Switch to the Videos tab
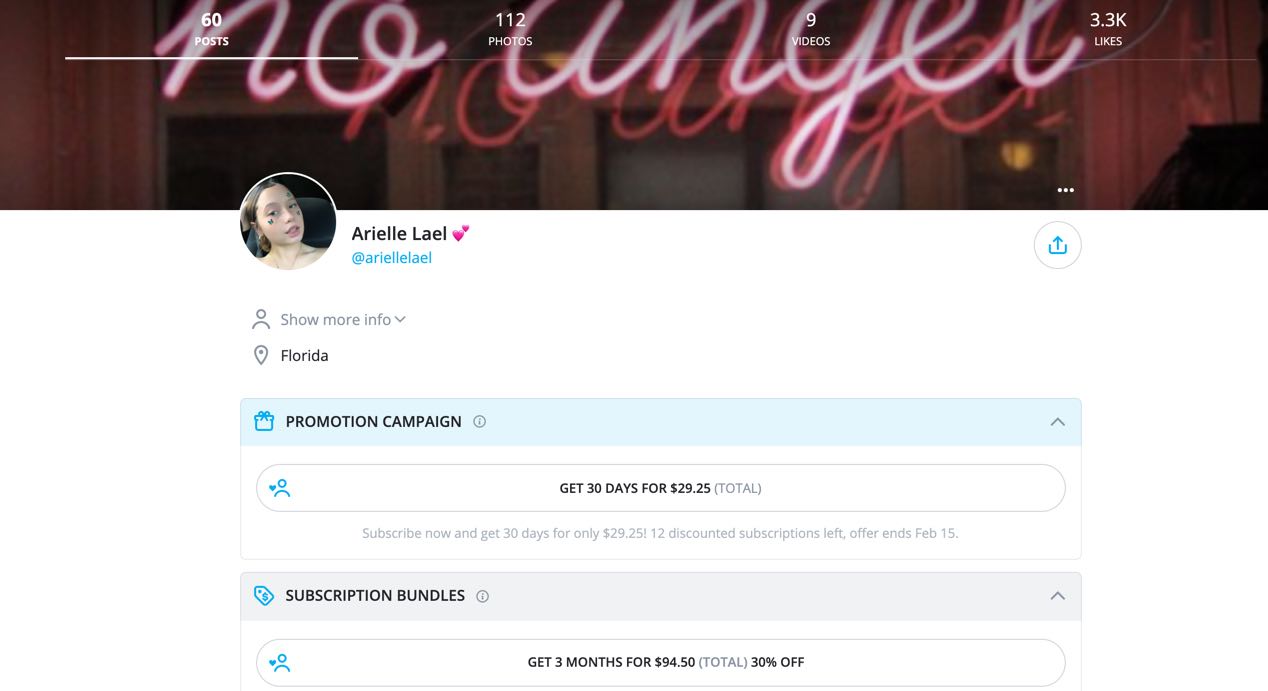Screen dimensions: 1268x691 click(811, 30)
